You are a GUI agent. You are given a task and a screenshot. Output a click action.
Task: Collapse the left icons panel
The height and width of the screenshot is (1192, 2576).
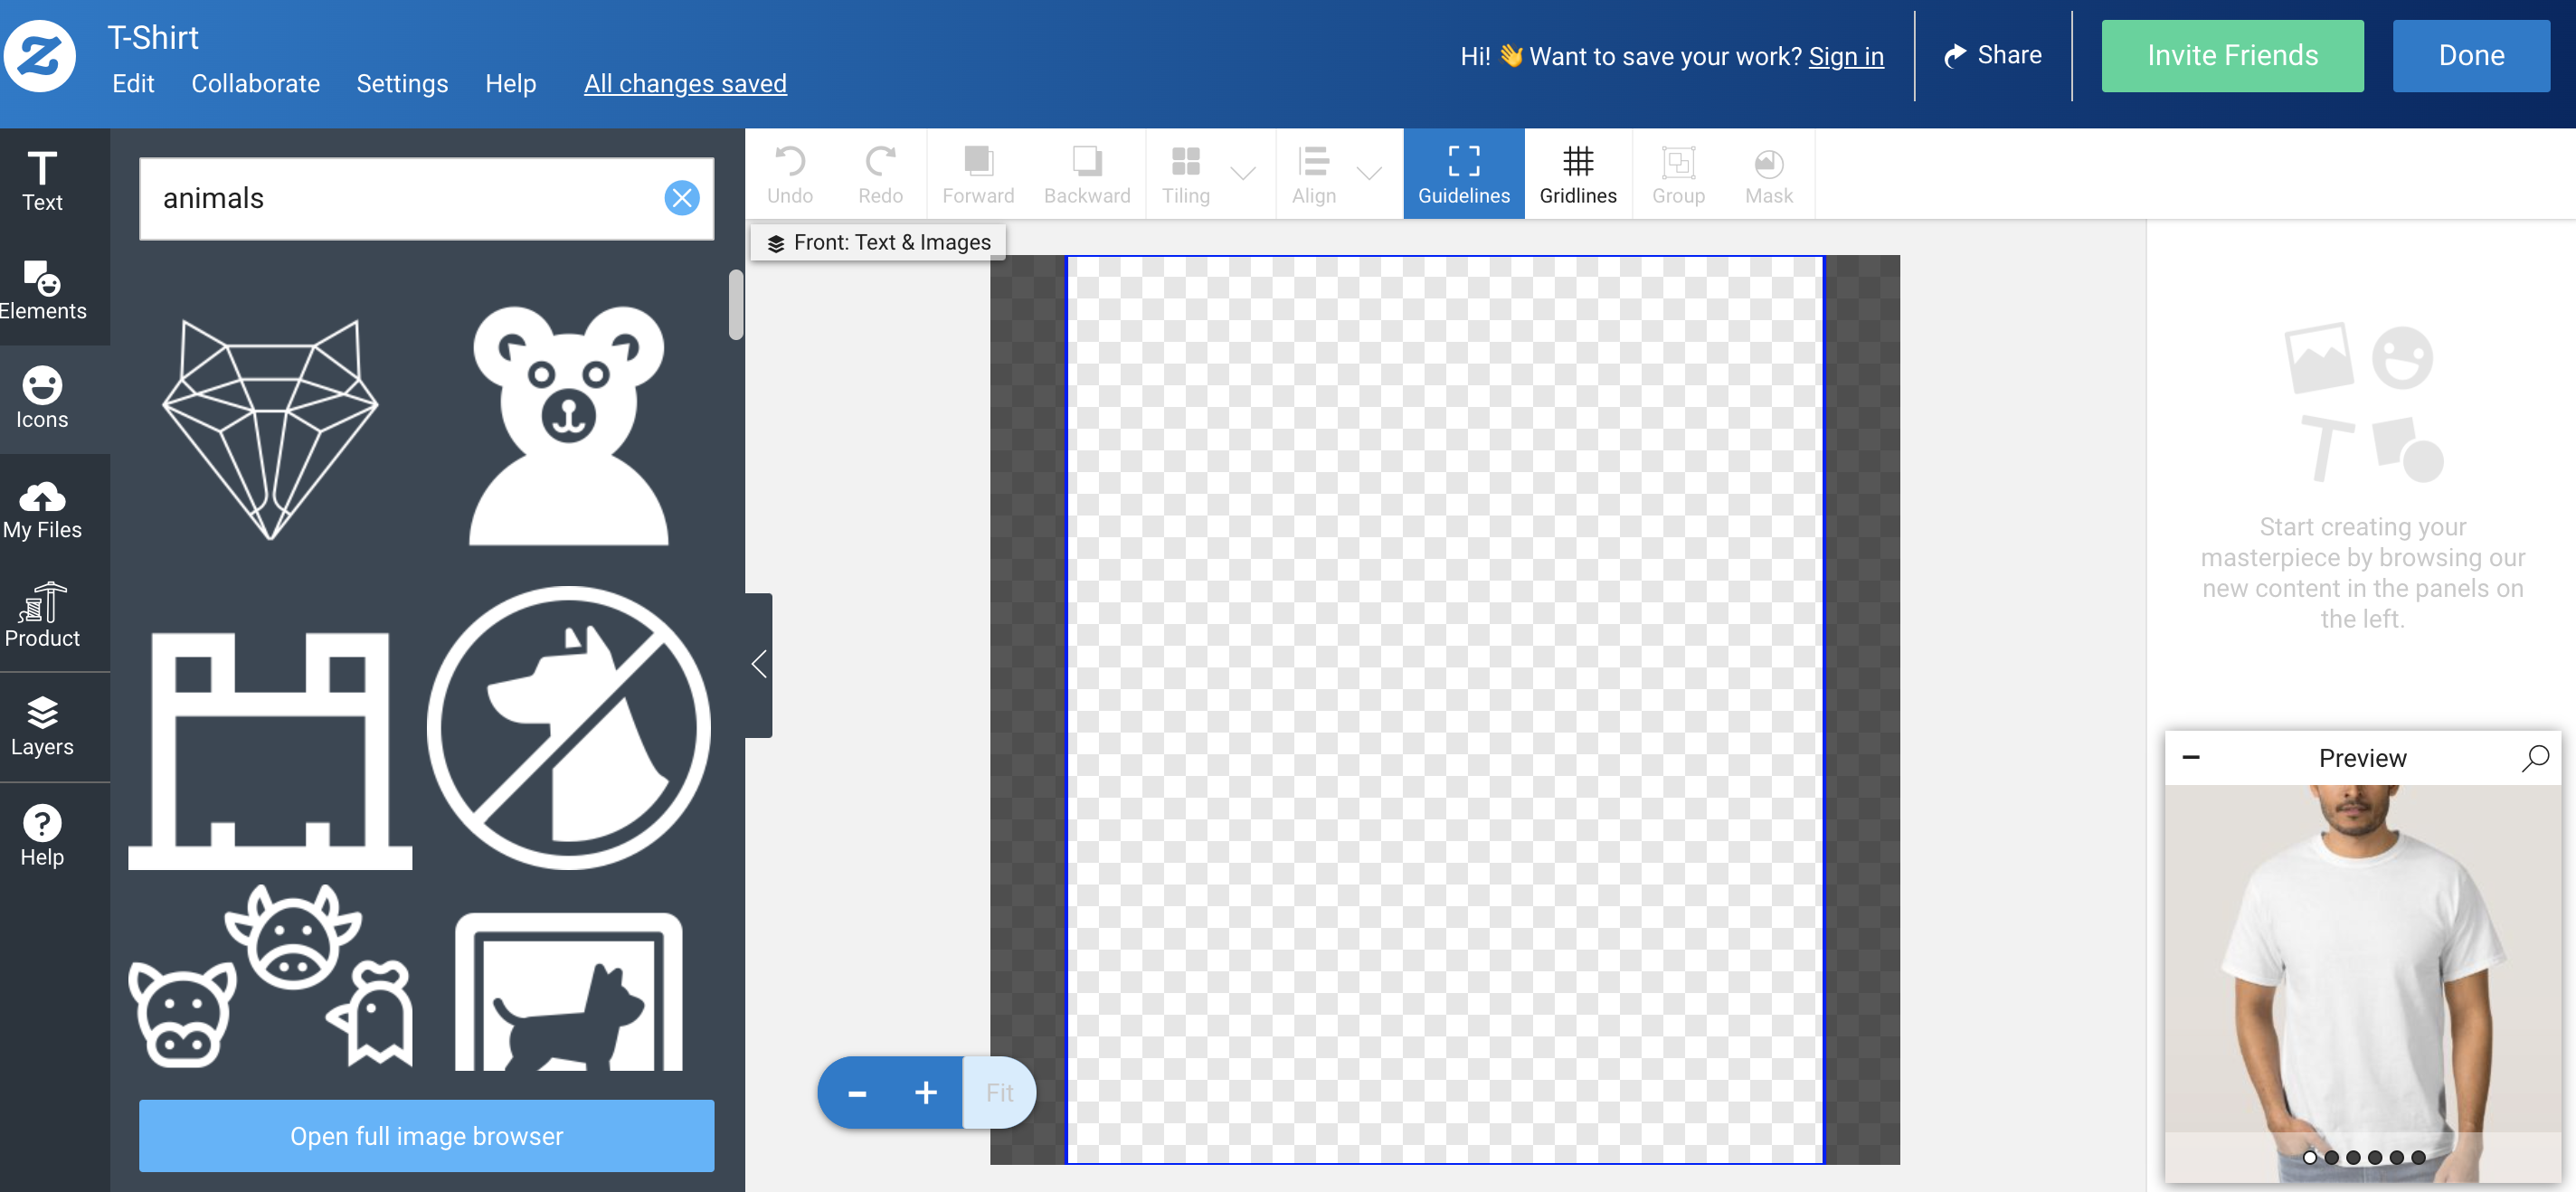[759, 664]
